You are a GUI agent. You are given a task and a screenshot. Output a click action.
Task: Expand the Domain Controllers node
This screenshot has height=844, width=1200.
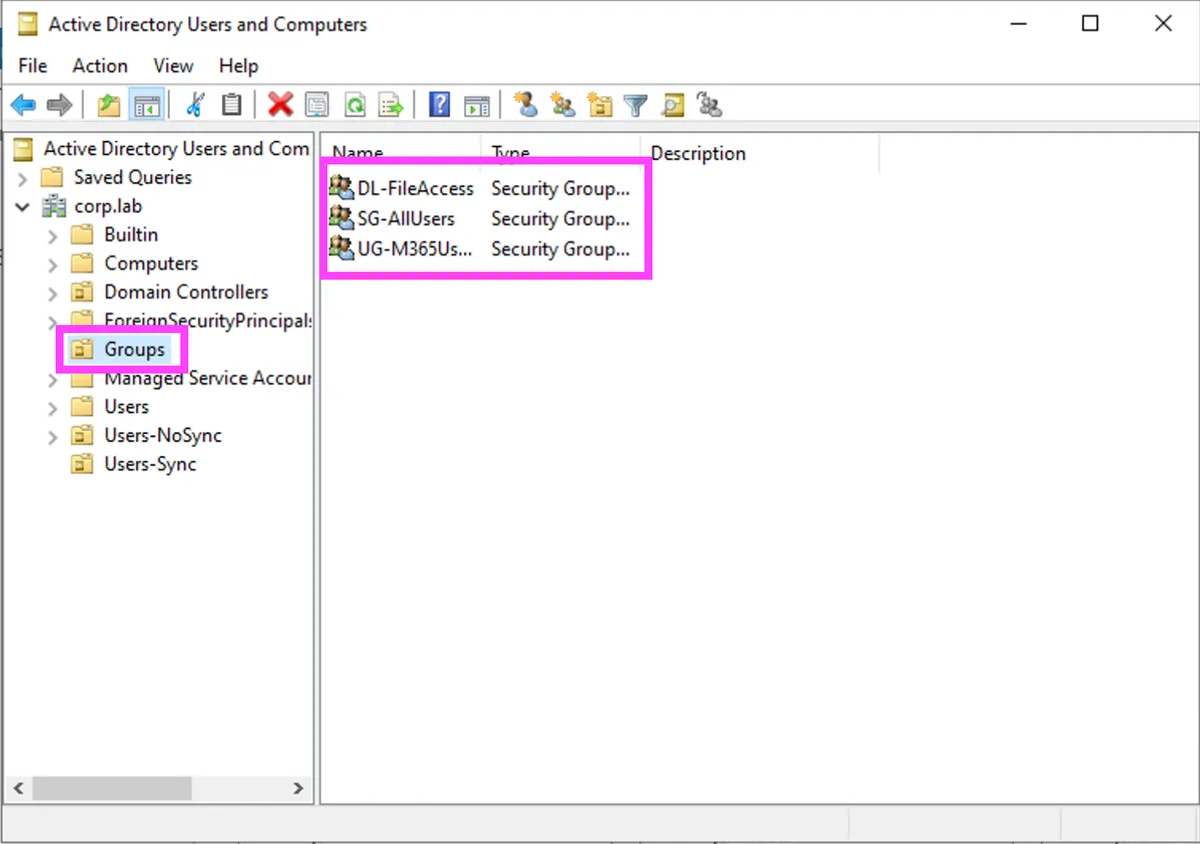pyautogui.click(x=53, y=293)
